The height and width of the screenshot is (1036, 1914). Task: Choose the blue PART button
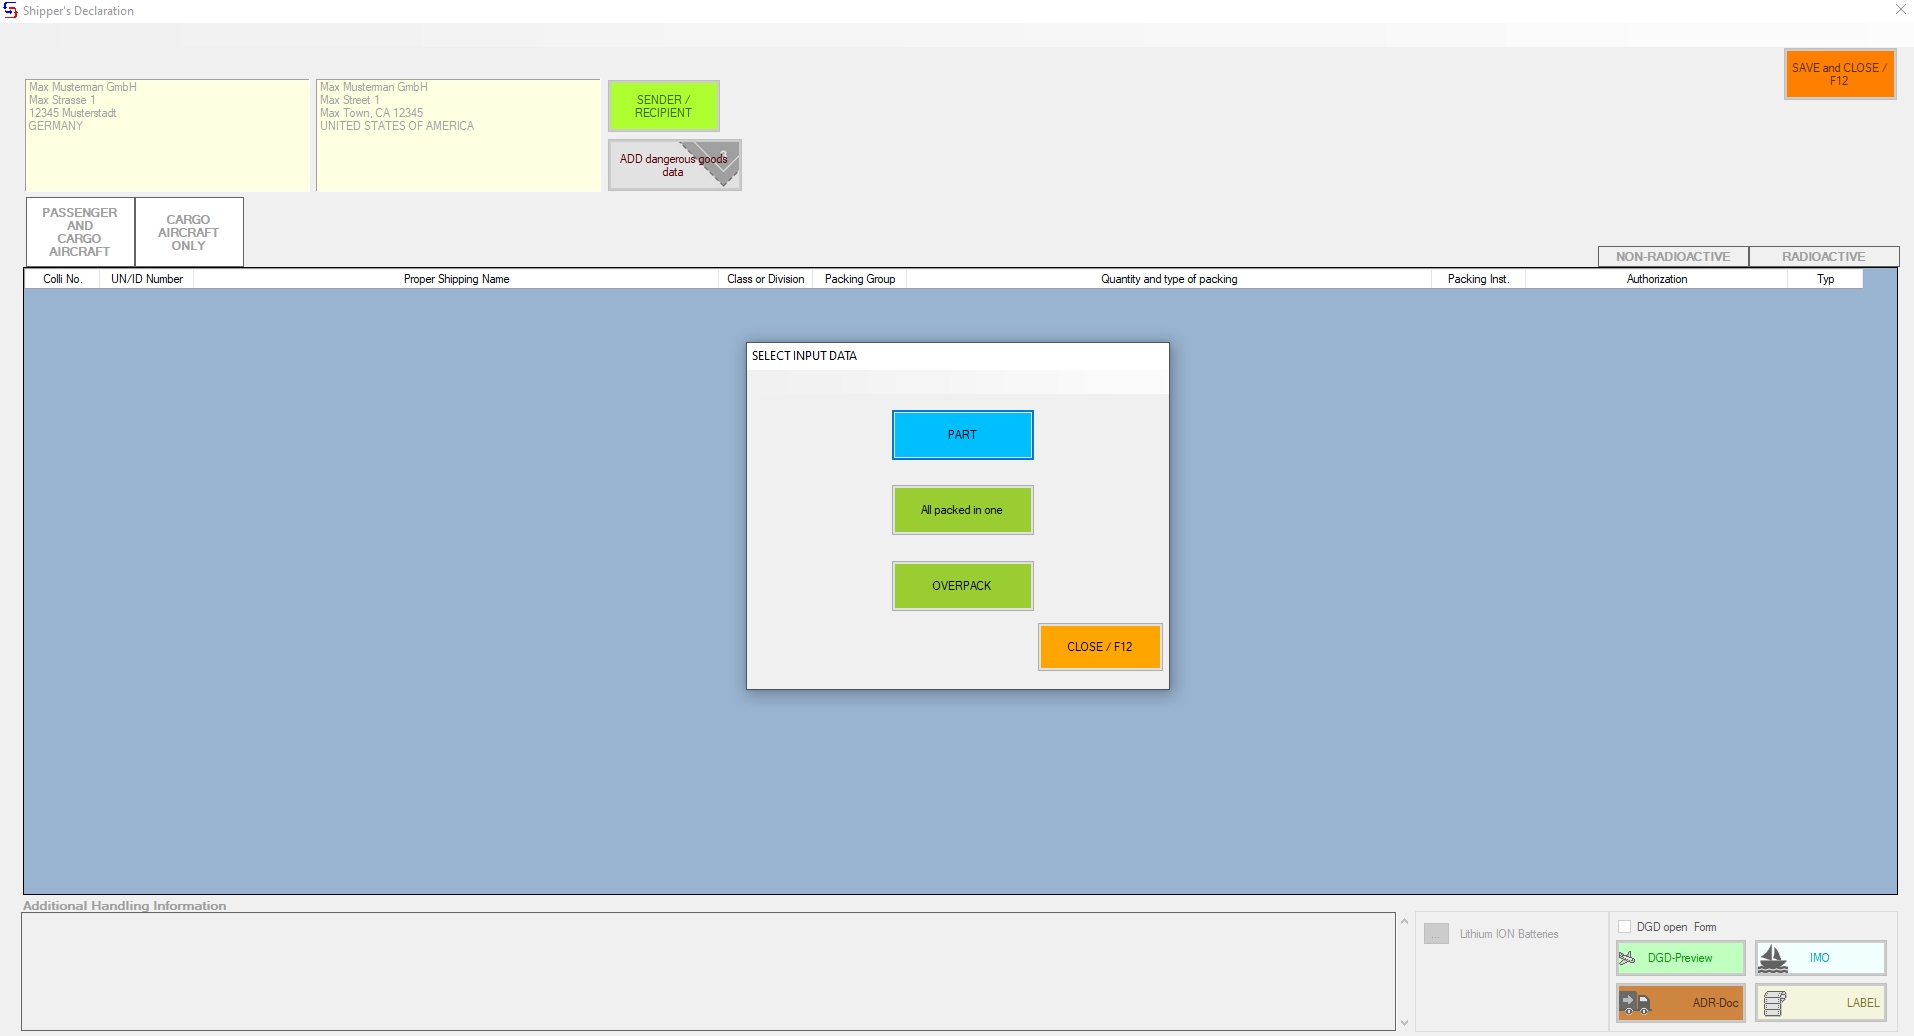(962, 435)
